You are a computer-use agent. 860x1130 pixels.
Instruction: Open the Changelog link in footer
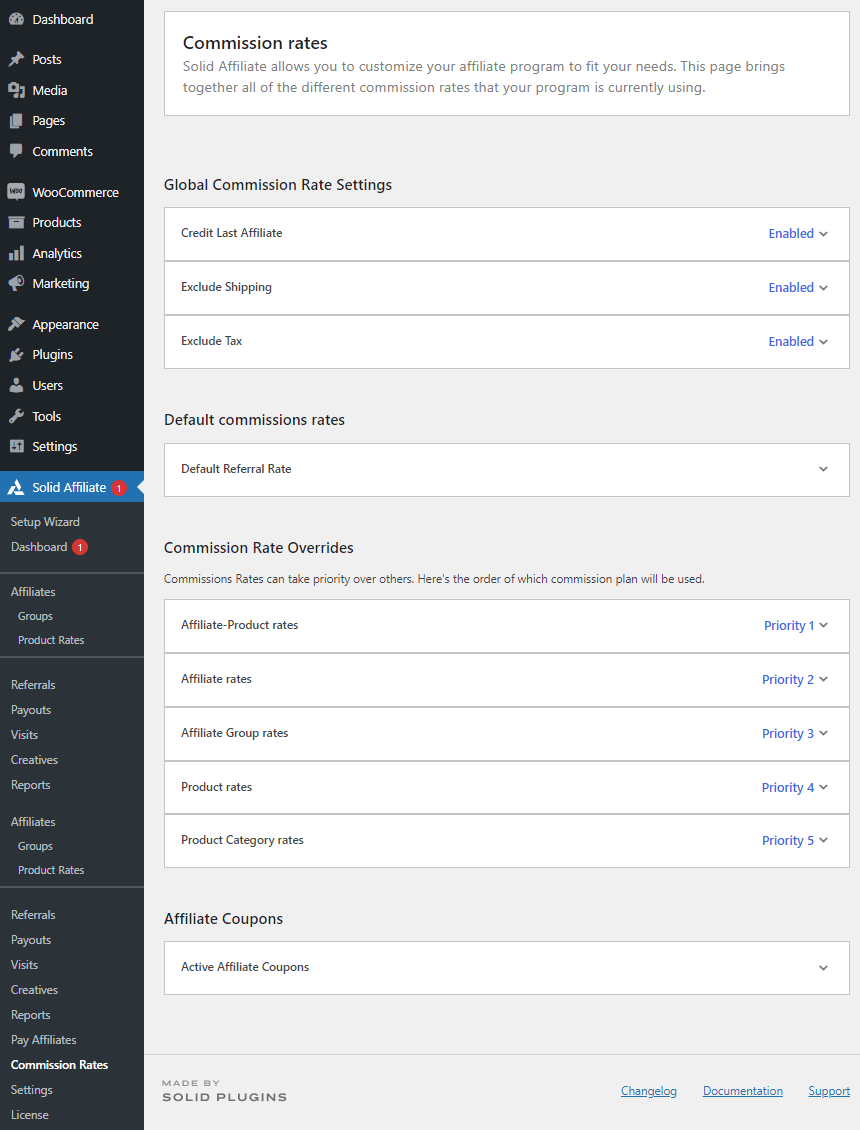point(648,1091)
